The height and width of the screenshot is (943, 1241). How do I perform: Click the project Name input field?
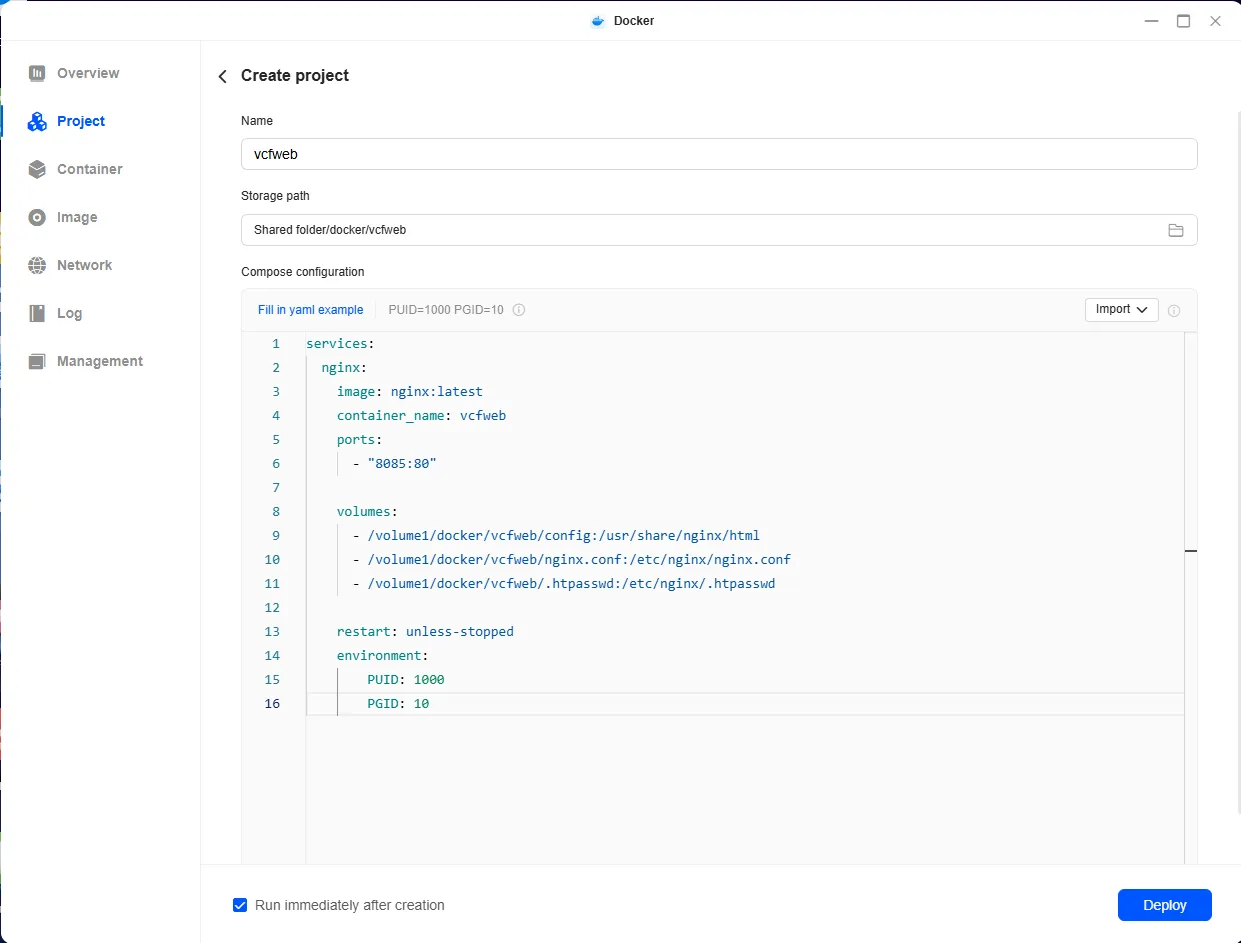[x=718, y=154]
